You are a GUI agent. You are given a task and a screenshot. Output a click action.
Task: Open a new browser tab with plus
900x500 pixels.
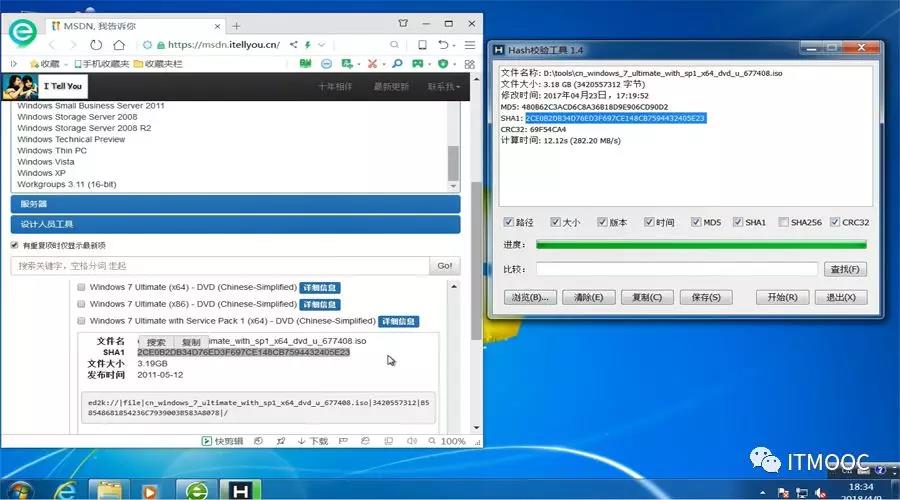pos(236,26)
